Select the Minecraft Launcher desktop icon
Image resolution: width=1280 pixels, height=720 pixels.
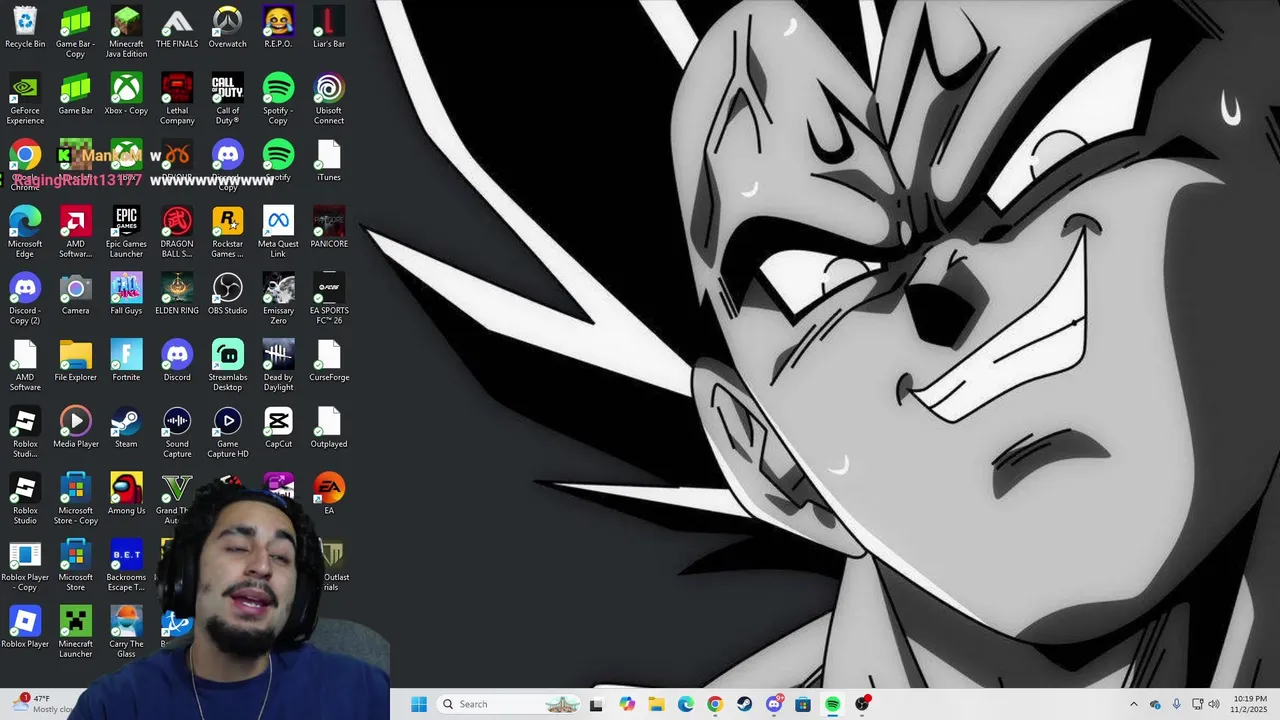coord(76,632)
